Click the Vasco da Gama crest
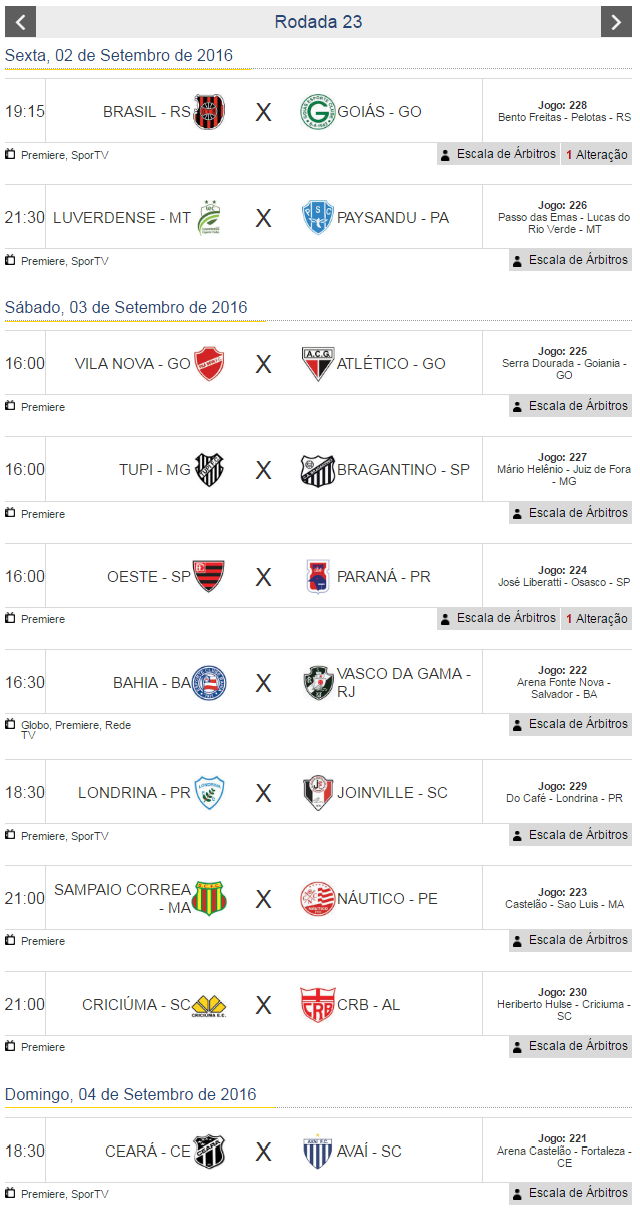 (x=318, y=683)
